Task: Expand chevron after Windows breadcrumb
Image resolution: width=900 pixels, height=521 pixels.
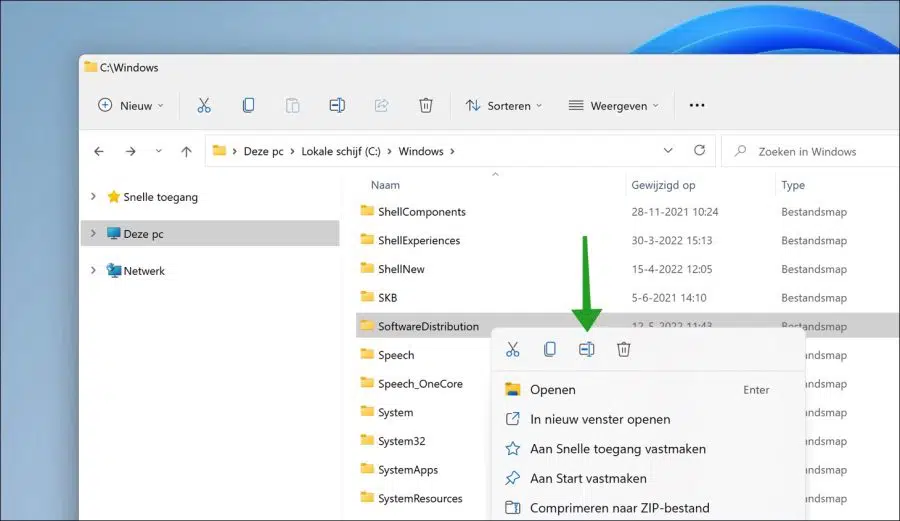Action: tap(452, 151)
